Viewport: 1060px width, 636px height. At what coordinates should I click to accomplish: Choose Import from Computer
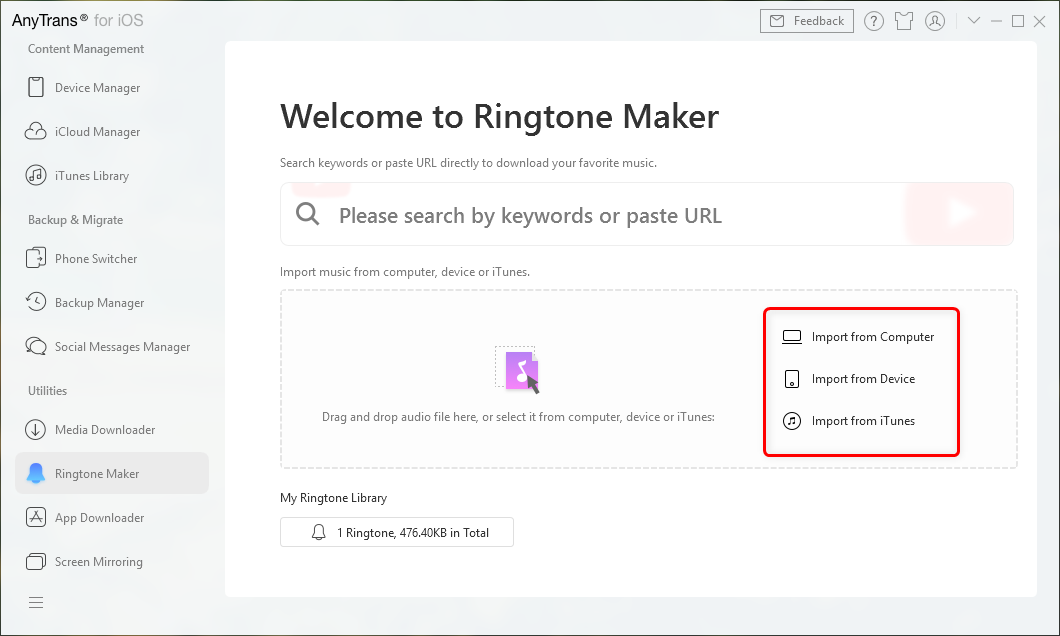[872, 337]
